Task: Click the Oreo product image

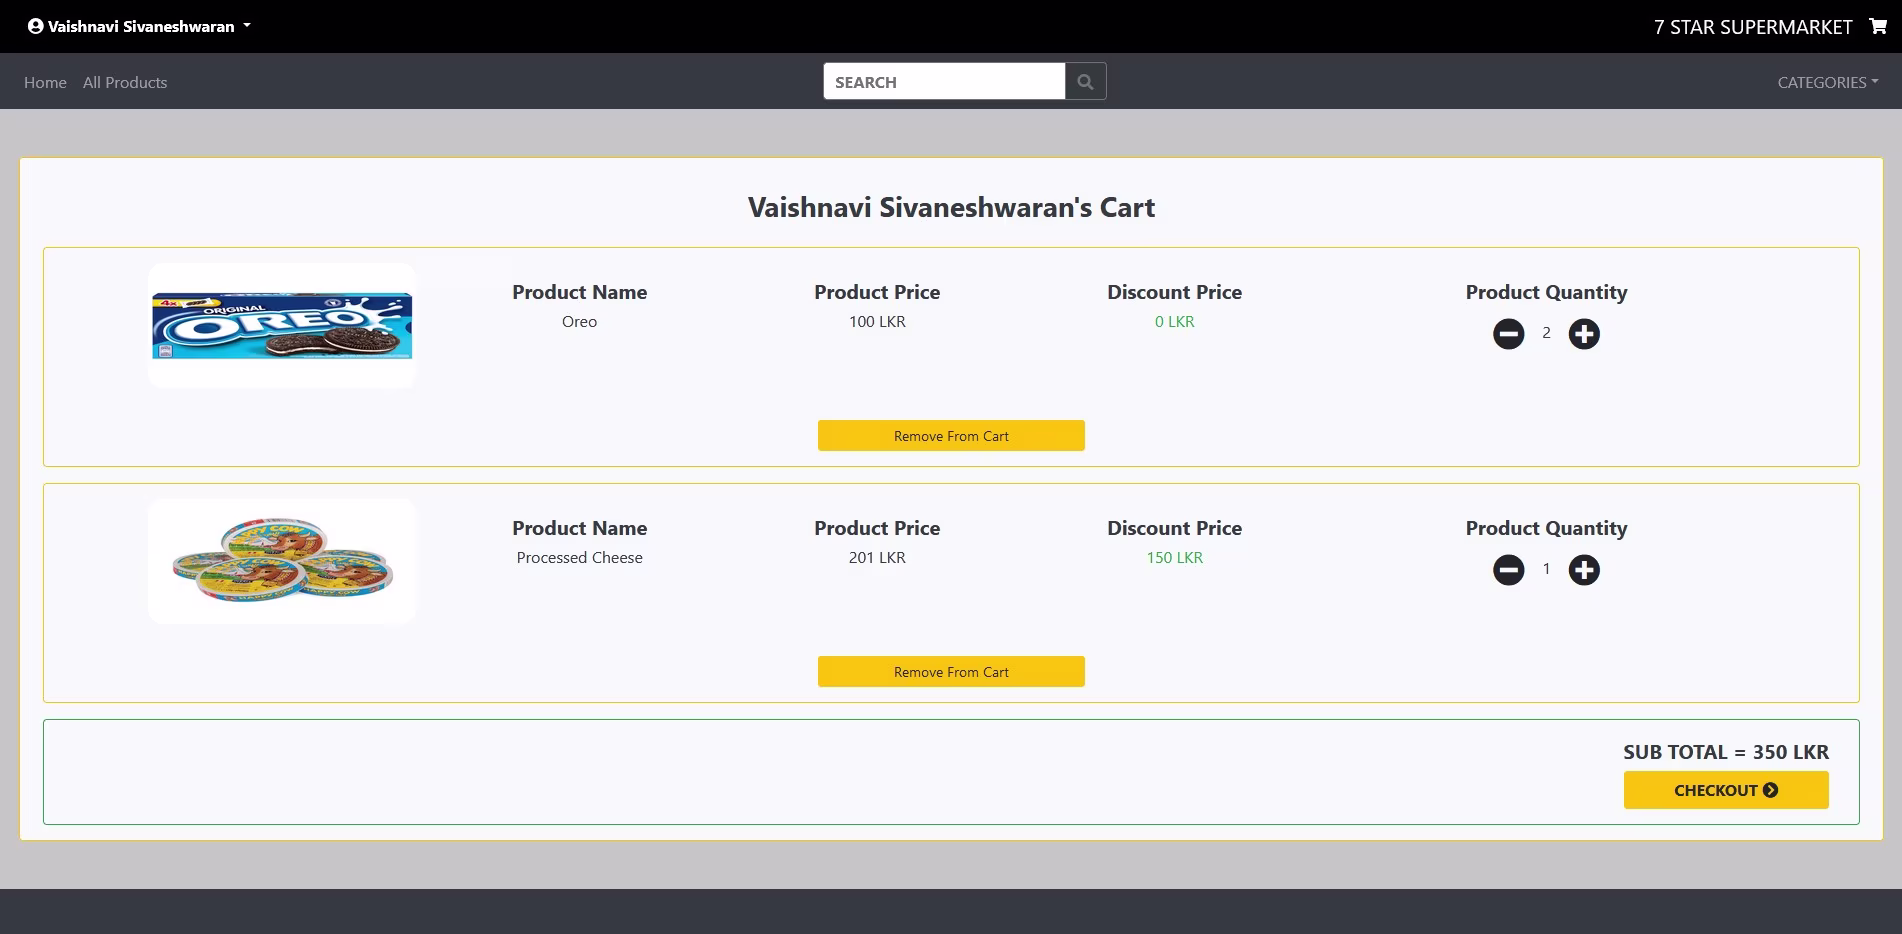Action: tap(282, 326)
